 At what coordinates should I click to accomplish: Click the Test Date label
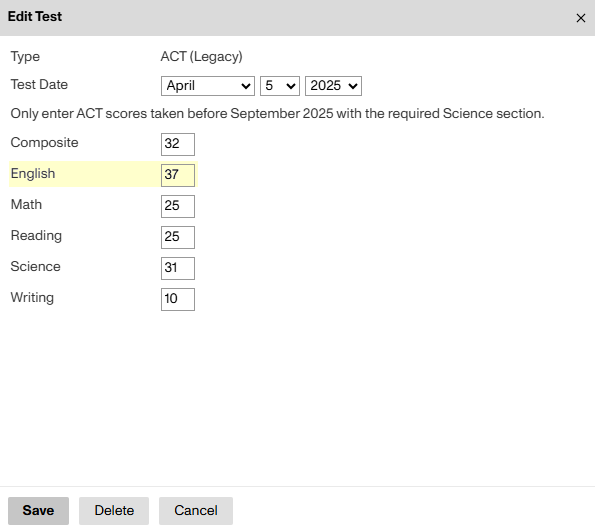tap(39, 84)
